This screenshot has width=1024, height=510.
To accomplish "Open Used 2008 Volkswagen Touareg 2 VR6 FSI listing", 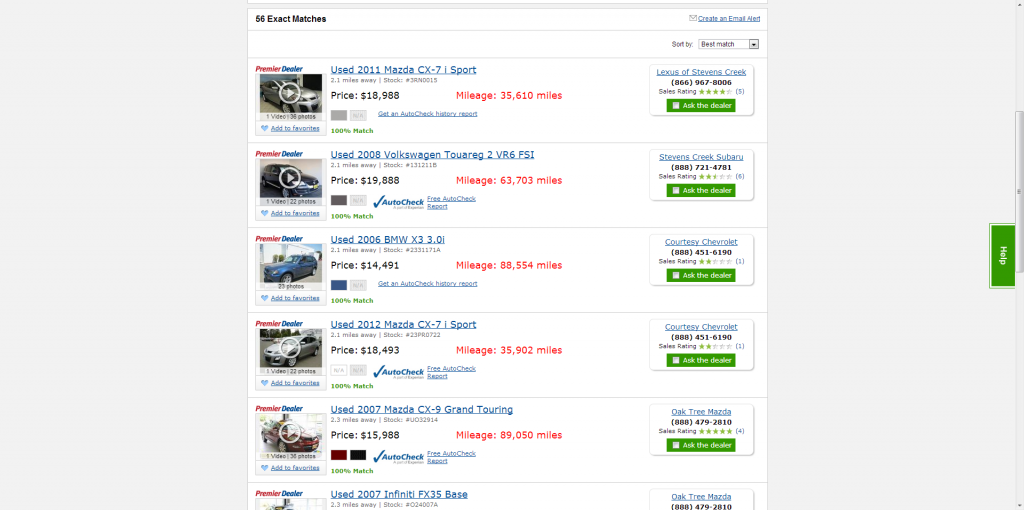I will [432, 155].
